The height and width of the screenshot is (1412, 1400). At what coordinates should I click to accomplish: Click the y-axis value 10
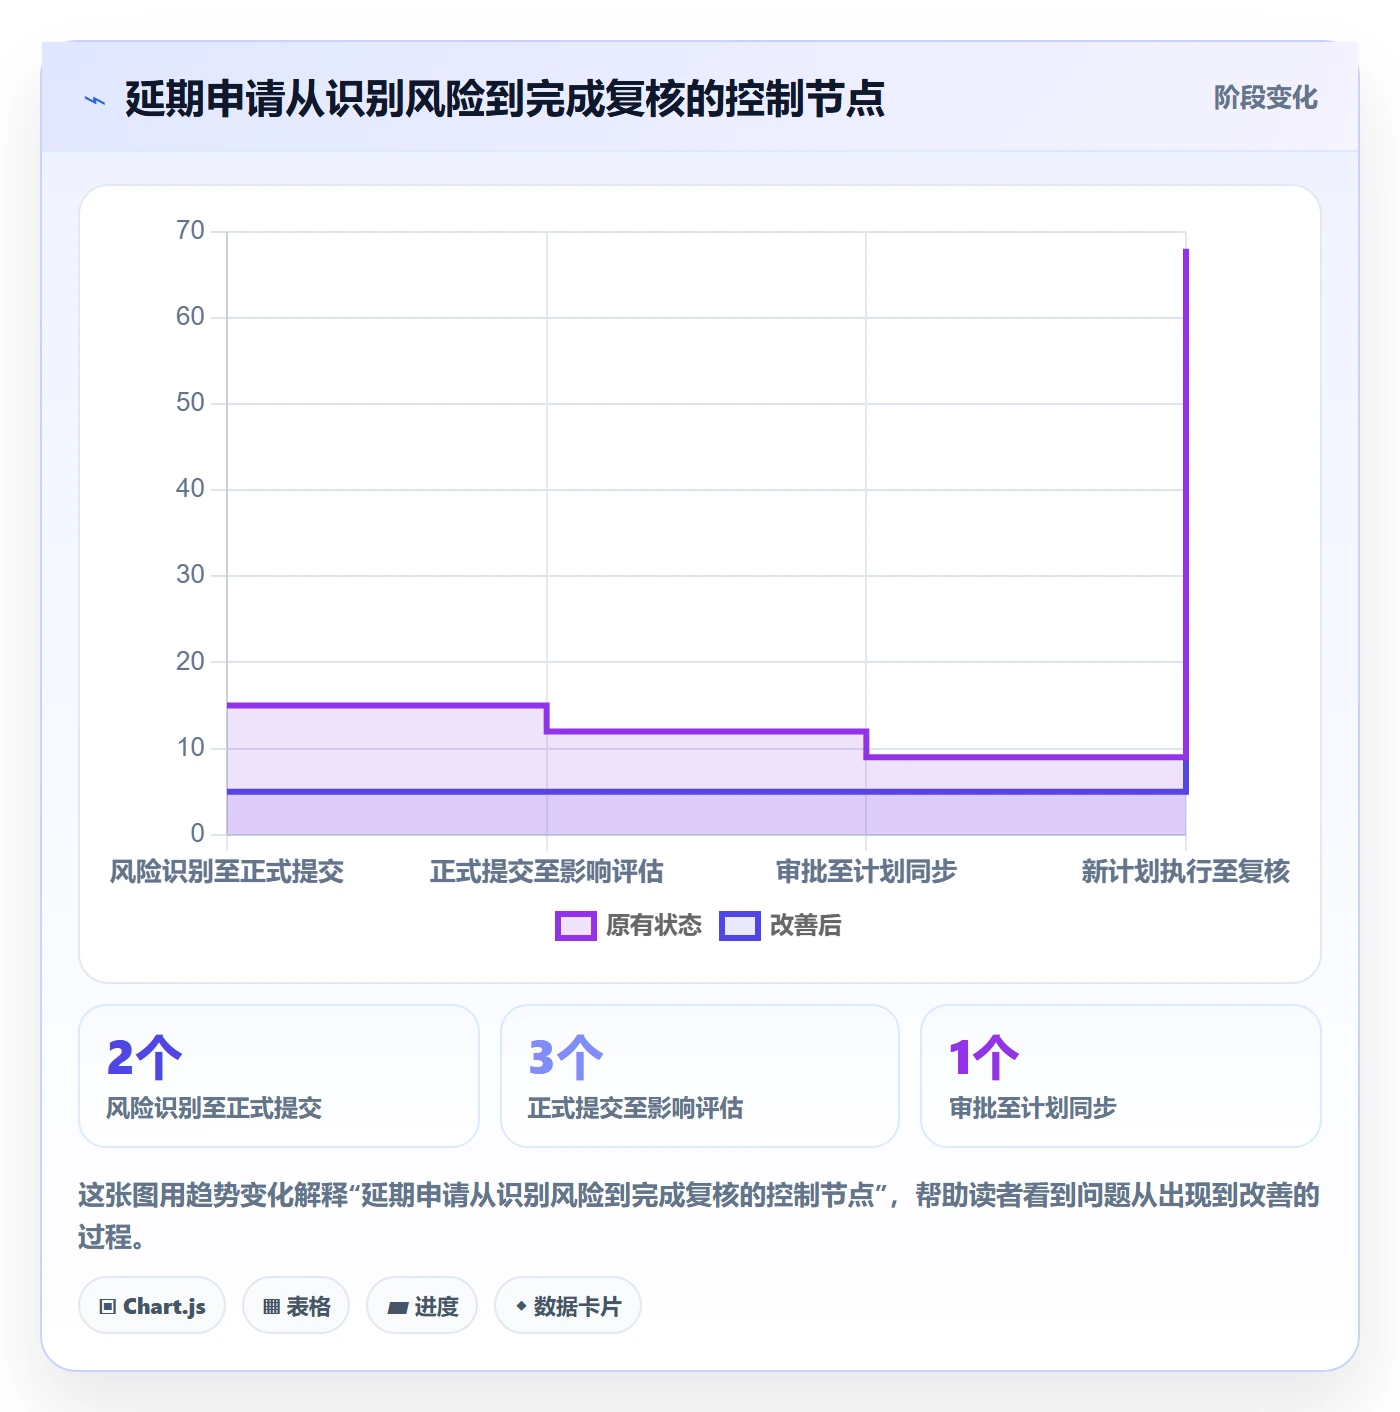(190, 747)
